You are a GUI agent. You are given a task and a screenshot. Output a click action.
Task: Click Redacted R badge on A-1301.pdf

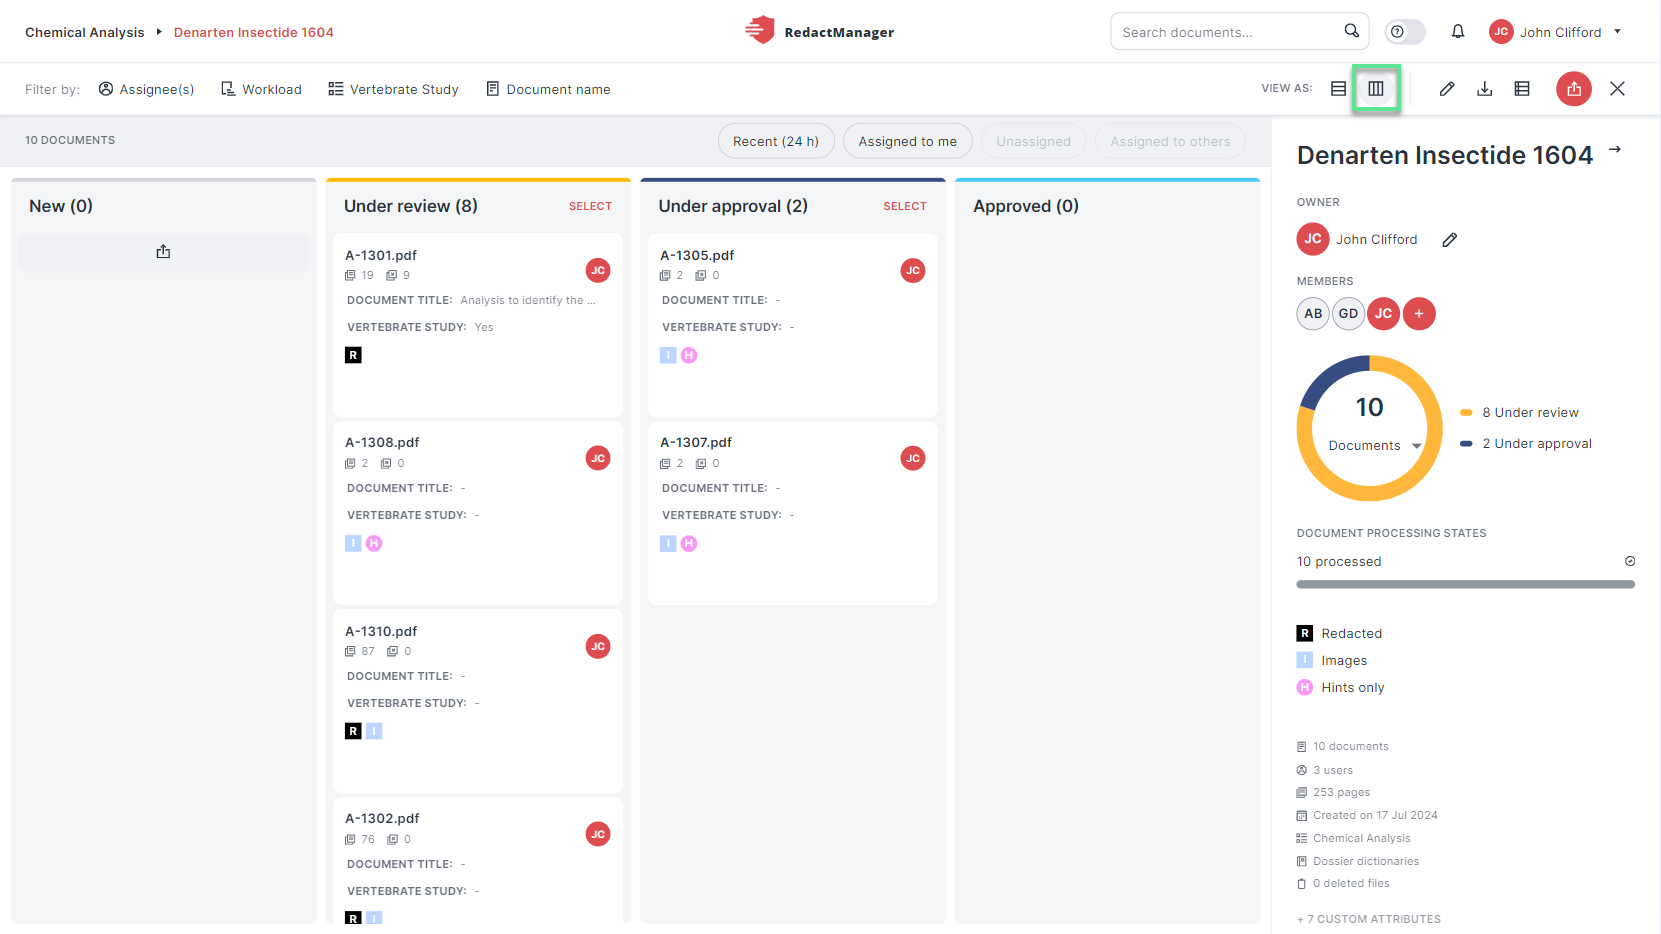(353, 355)
